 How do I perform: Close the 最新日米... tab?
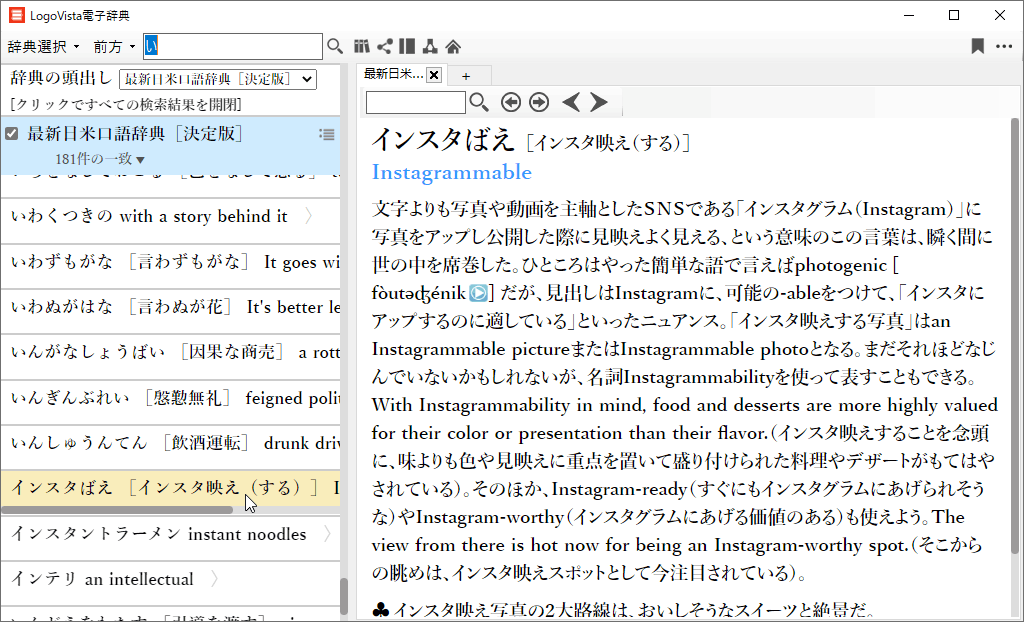[434, 75]
